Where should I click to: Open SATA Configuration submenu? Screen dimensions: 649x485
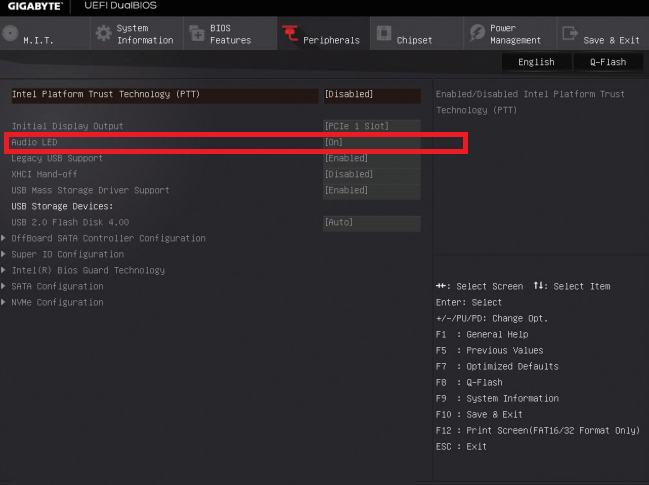click(57, 286)
